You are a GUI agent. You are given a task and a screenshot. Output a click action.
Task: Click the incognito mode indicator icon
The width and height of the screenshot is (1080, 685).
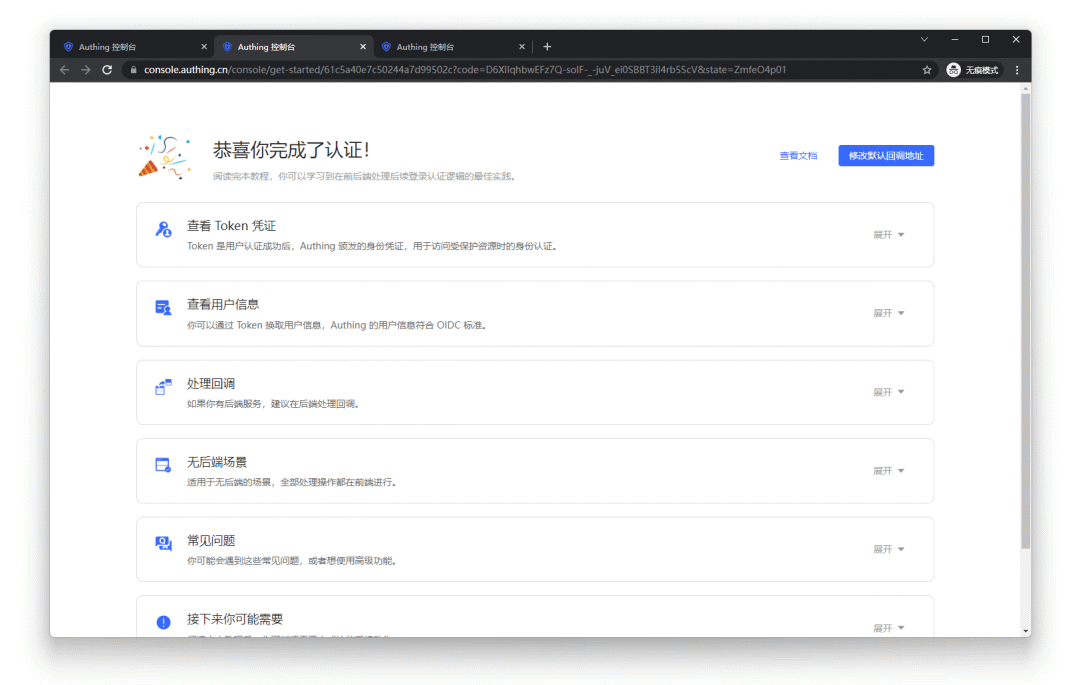[952, 70]
